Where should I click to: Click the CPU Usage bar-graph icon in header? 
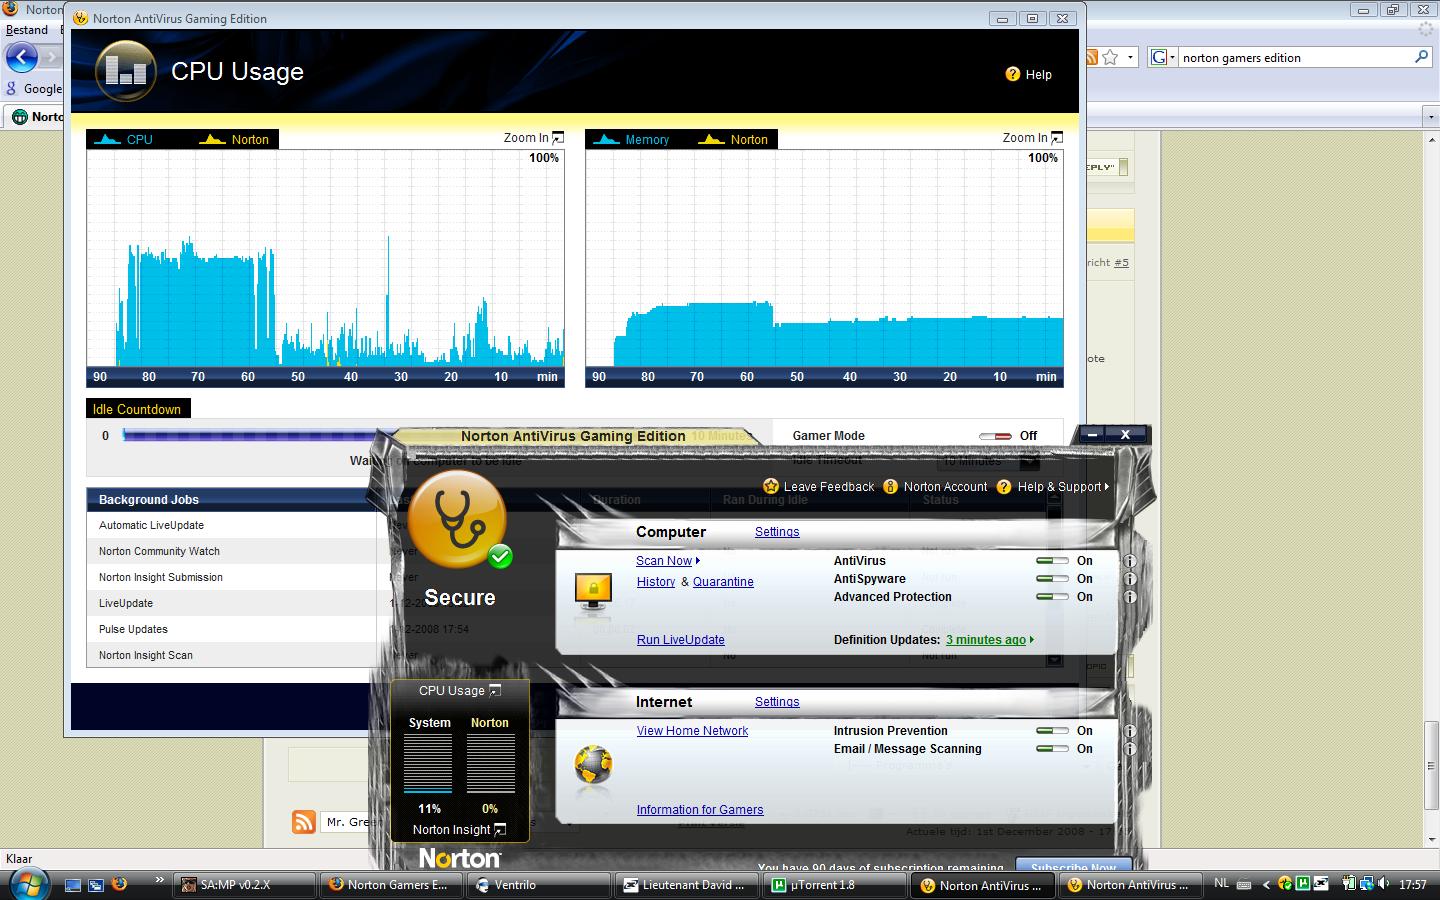125,71
